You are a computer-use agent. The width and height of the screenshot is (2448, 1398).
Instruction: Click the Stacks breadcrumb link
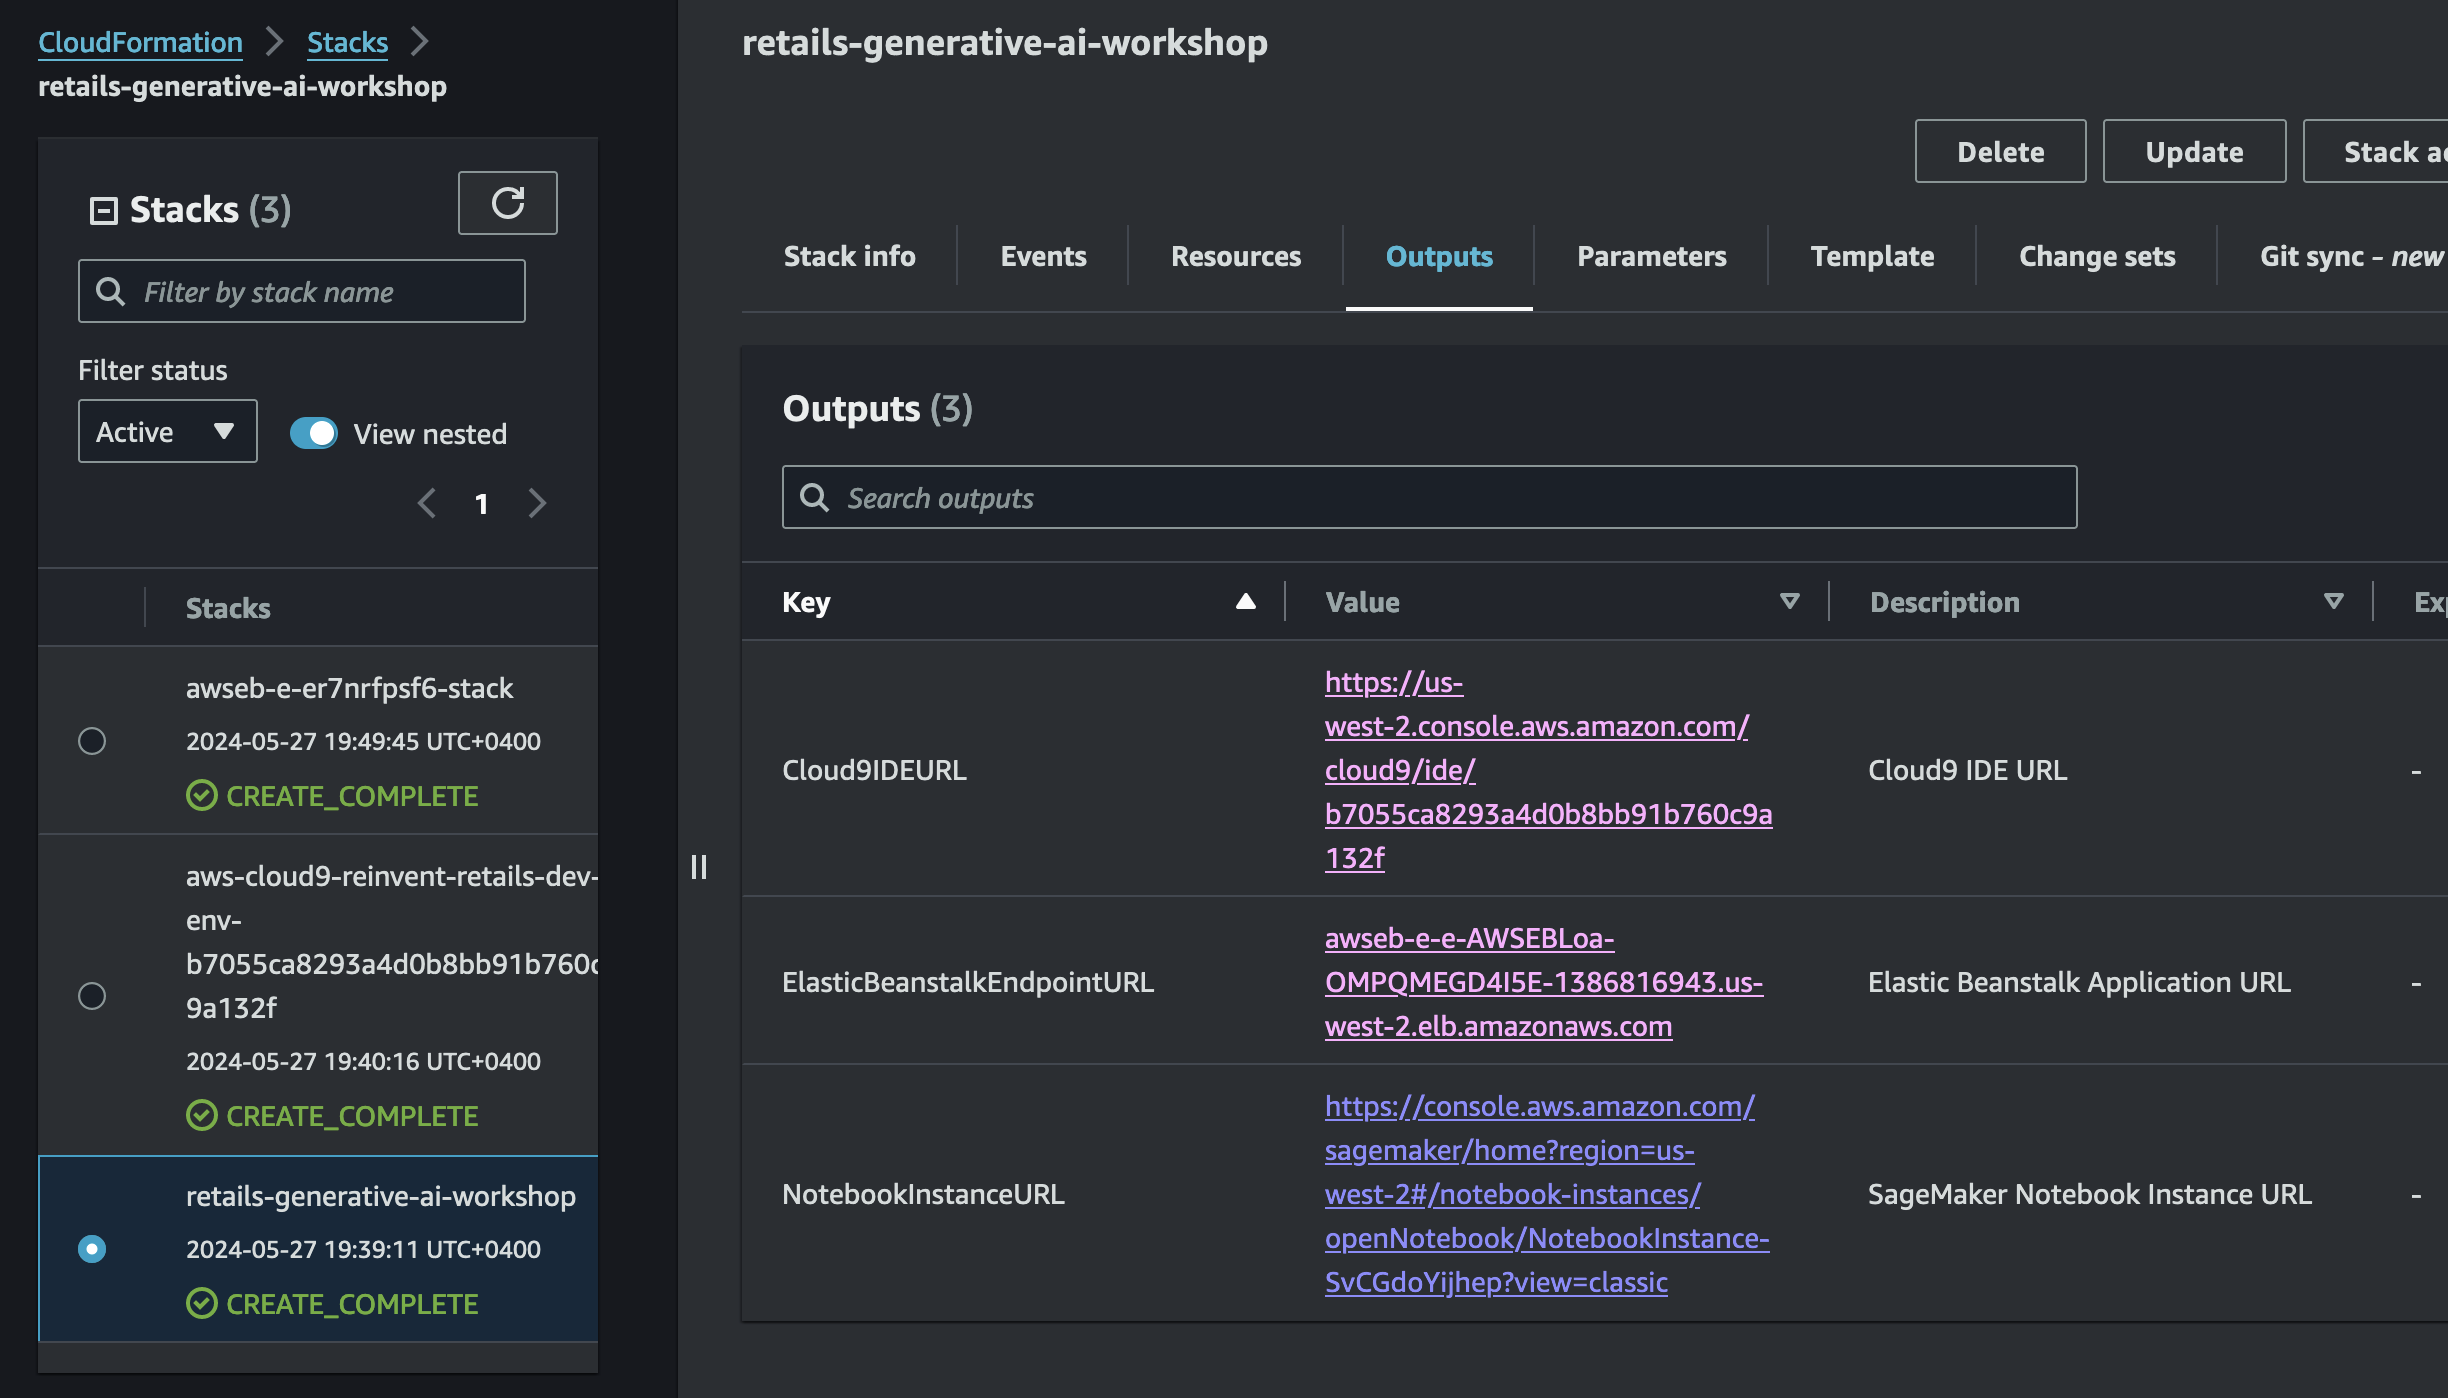click(x=347, y=42)
